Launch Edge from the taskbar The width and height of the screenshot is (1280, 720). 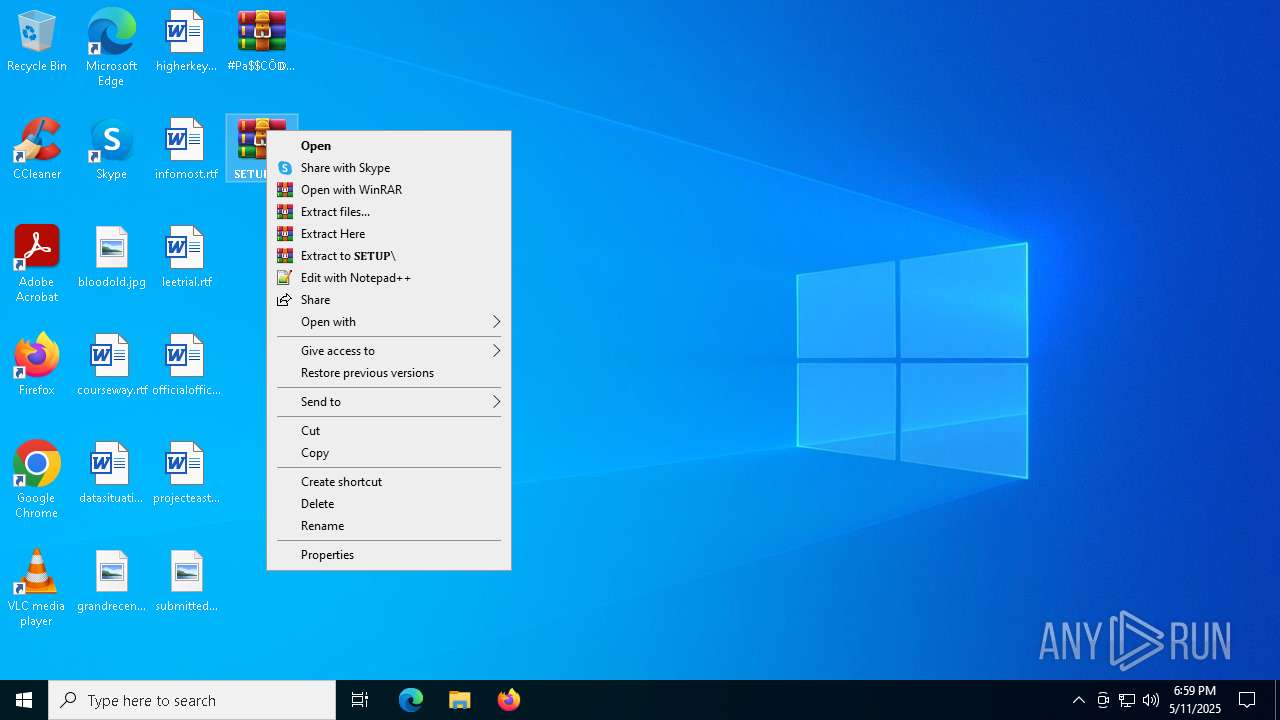[411, 700]
